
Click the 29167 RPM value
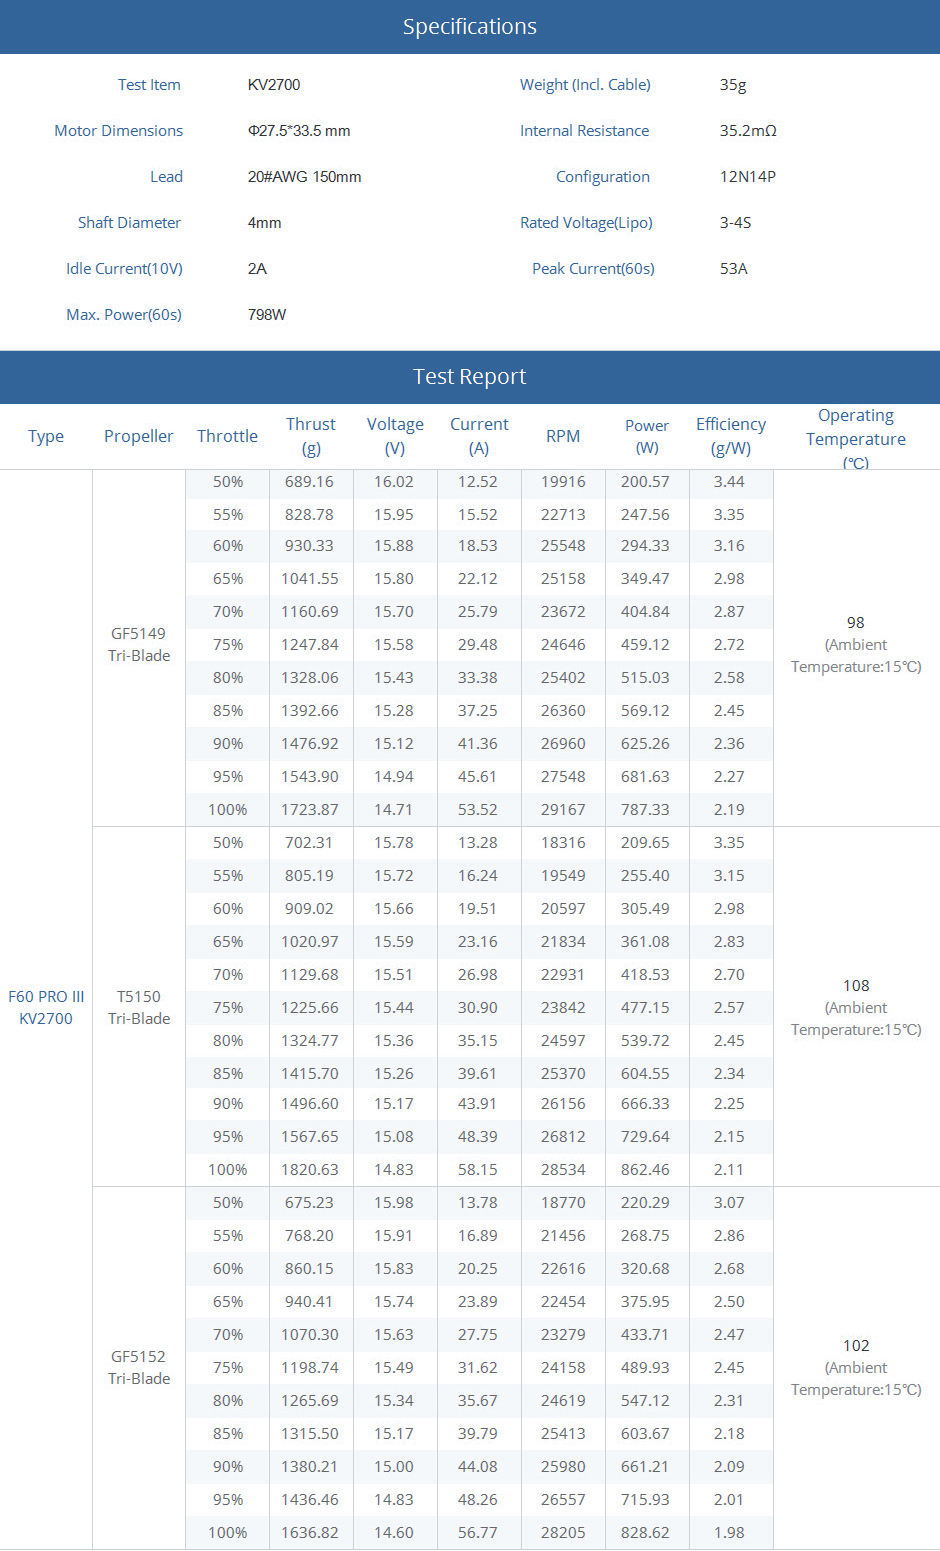point(563,810)
